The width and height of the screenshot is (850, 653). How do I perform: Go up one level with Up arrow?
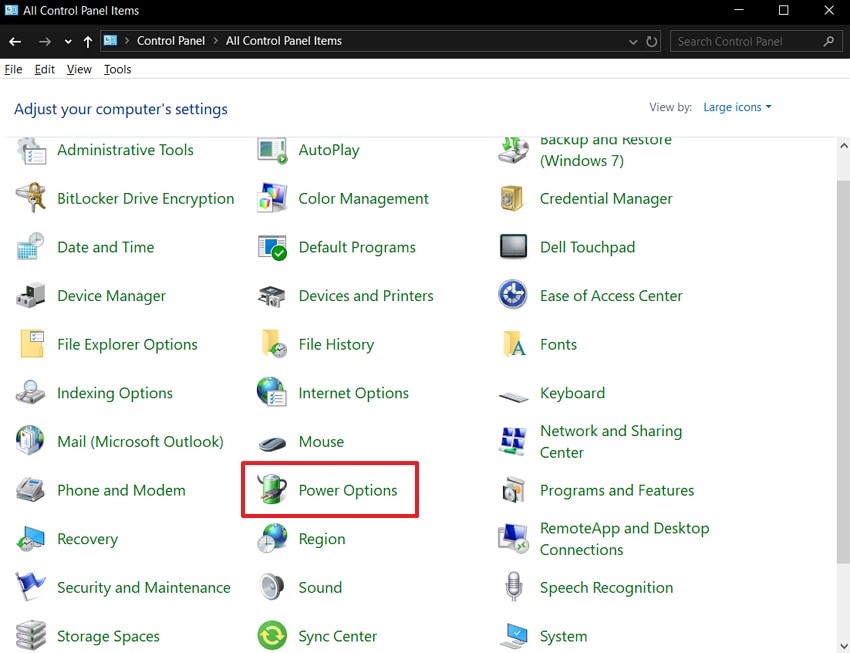click(88, 41)
